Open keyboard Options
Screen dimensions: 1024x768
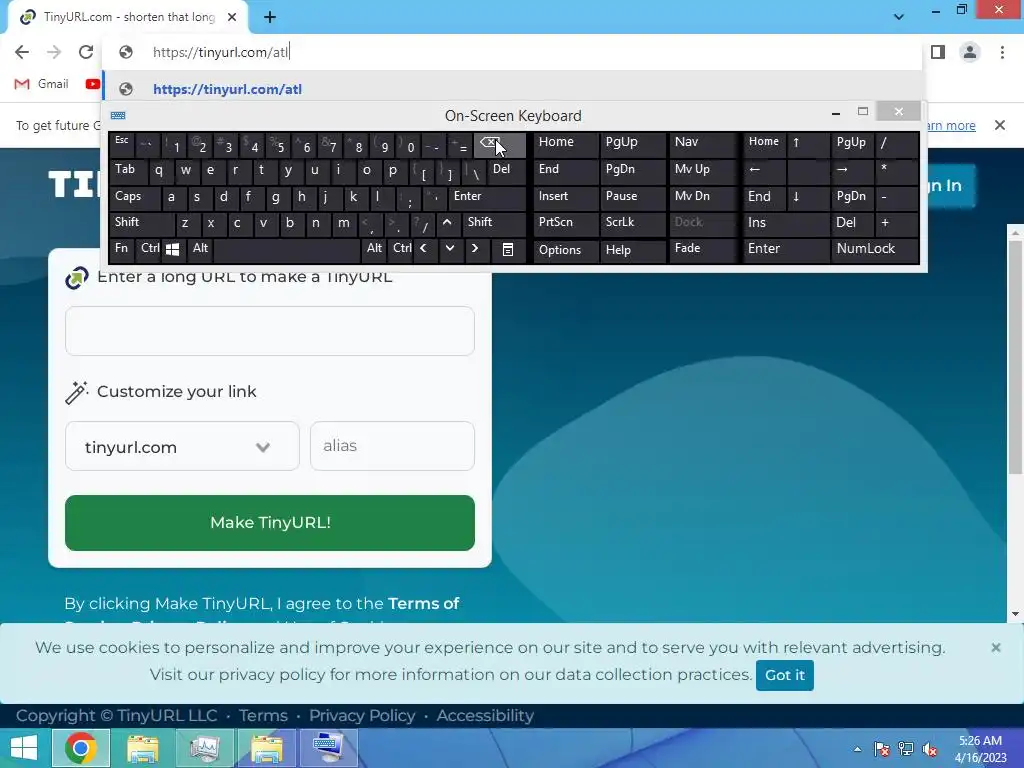[x=566, y=249]
